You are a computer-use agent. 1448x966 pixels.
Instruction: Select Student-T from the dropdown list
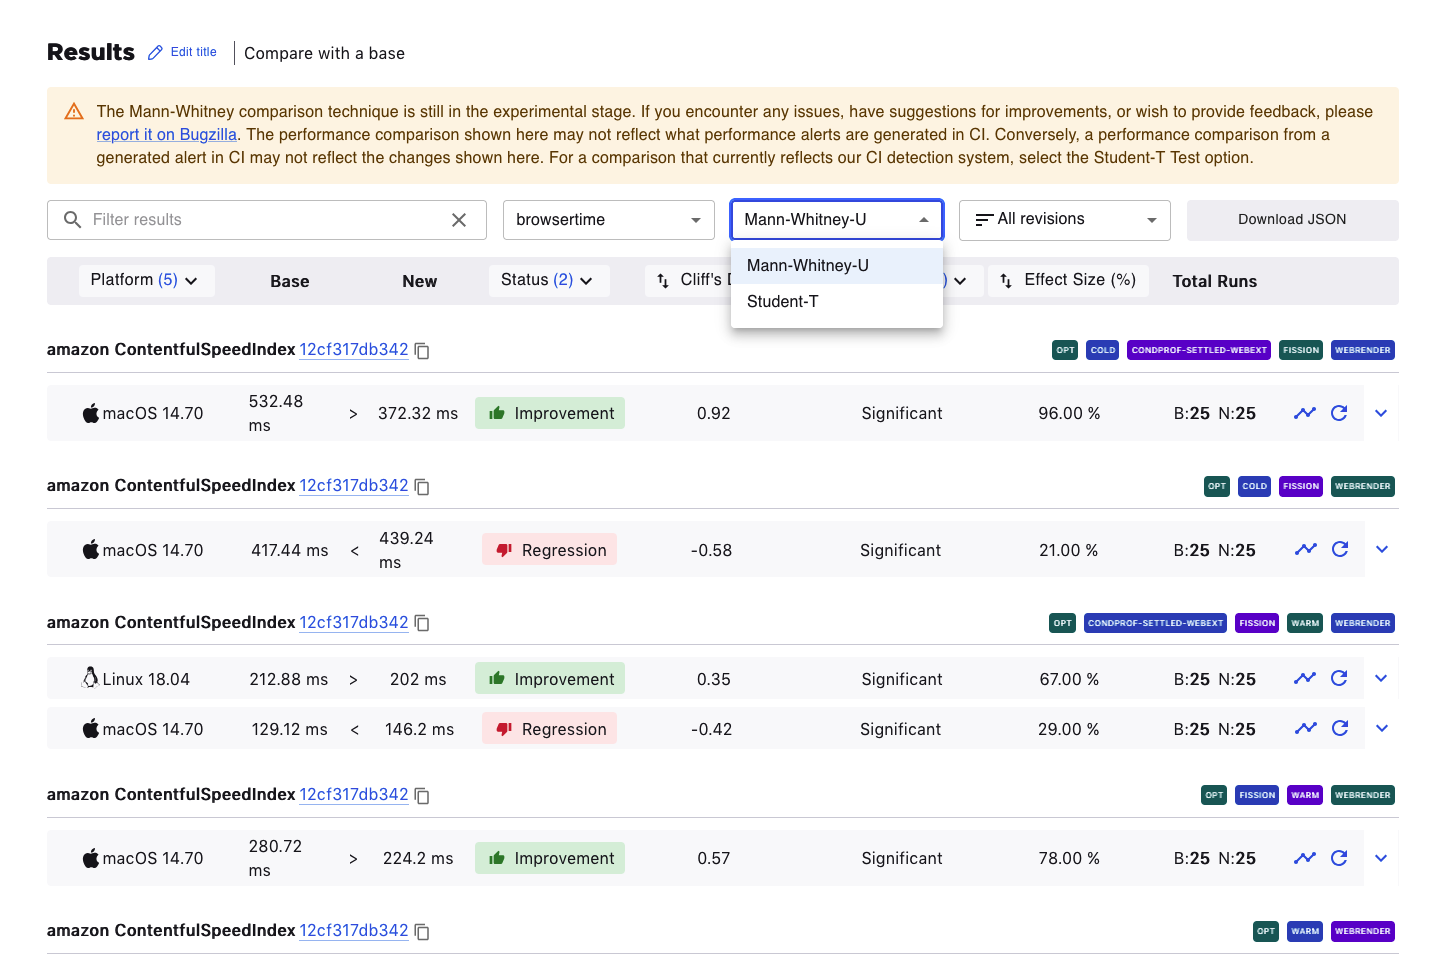tap(783, 302)
